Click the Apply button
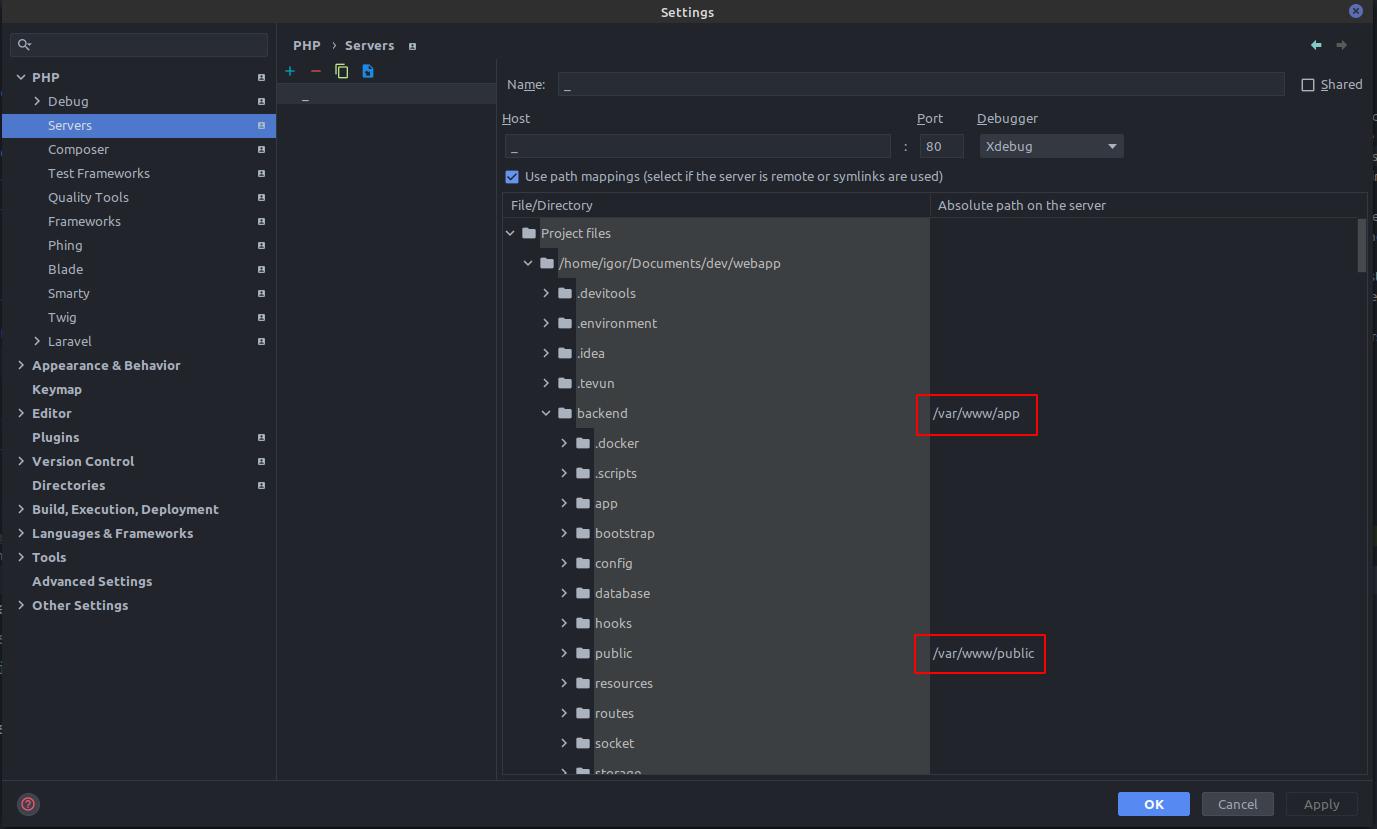Screen dimensions: 1377x829 pyautogui.click(x=1321, y=804)
